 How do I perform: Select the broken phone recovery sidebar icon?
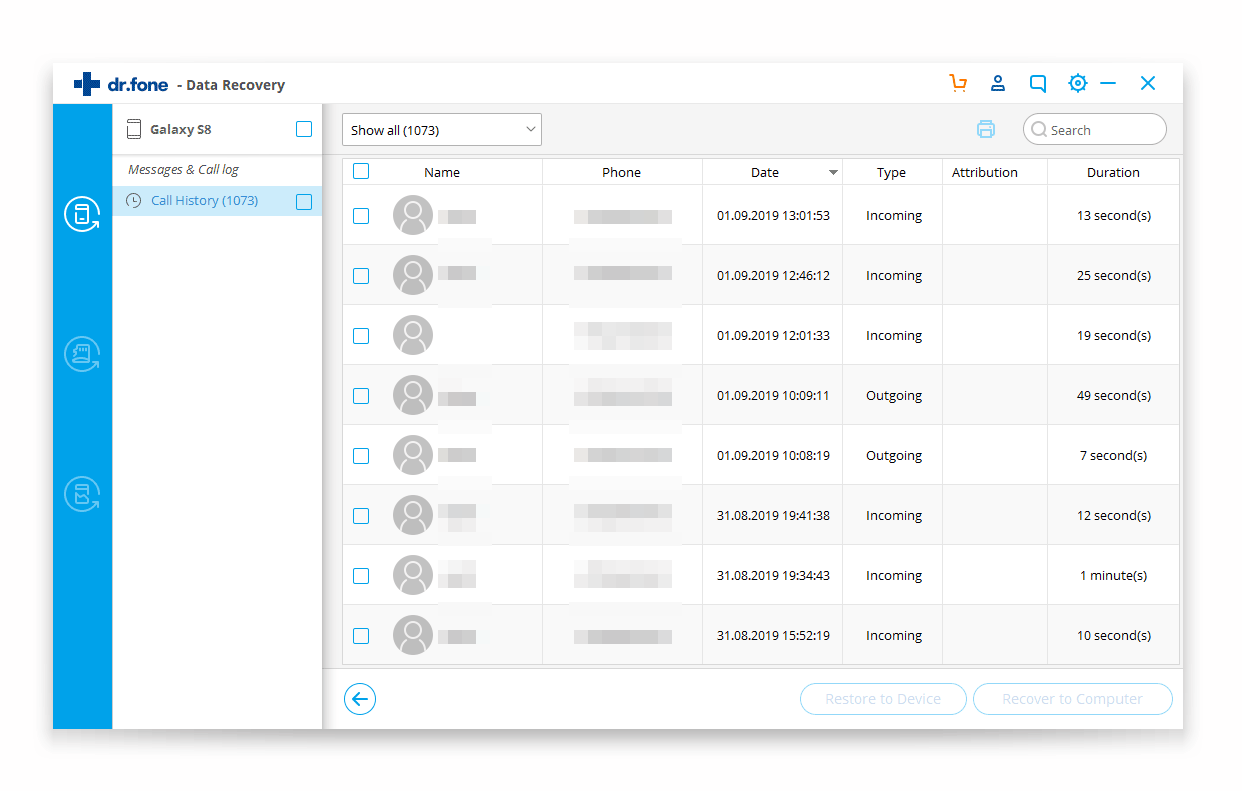point(82,494)
